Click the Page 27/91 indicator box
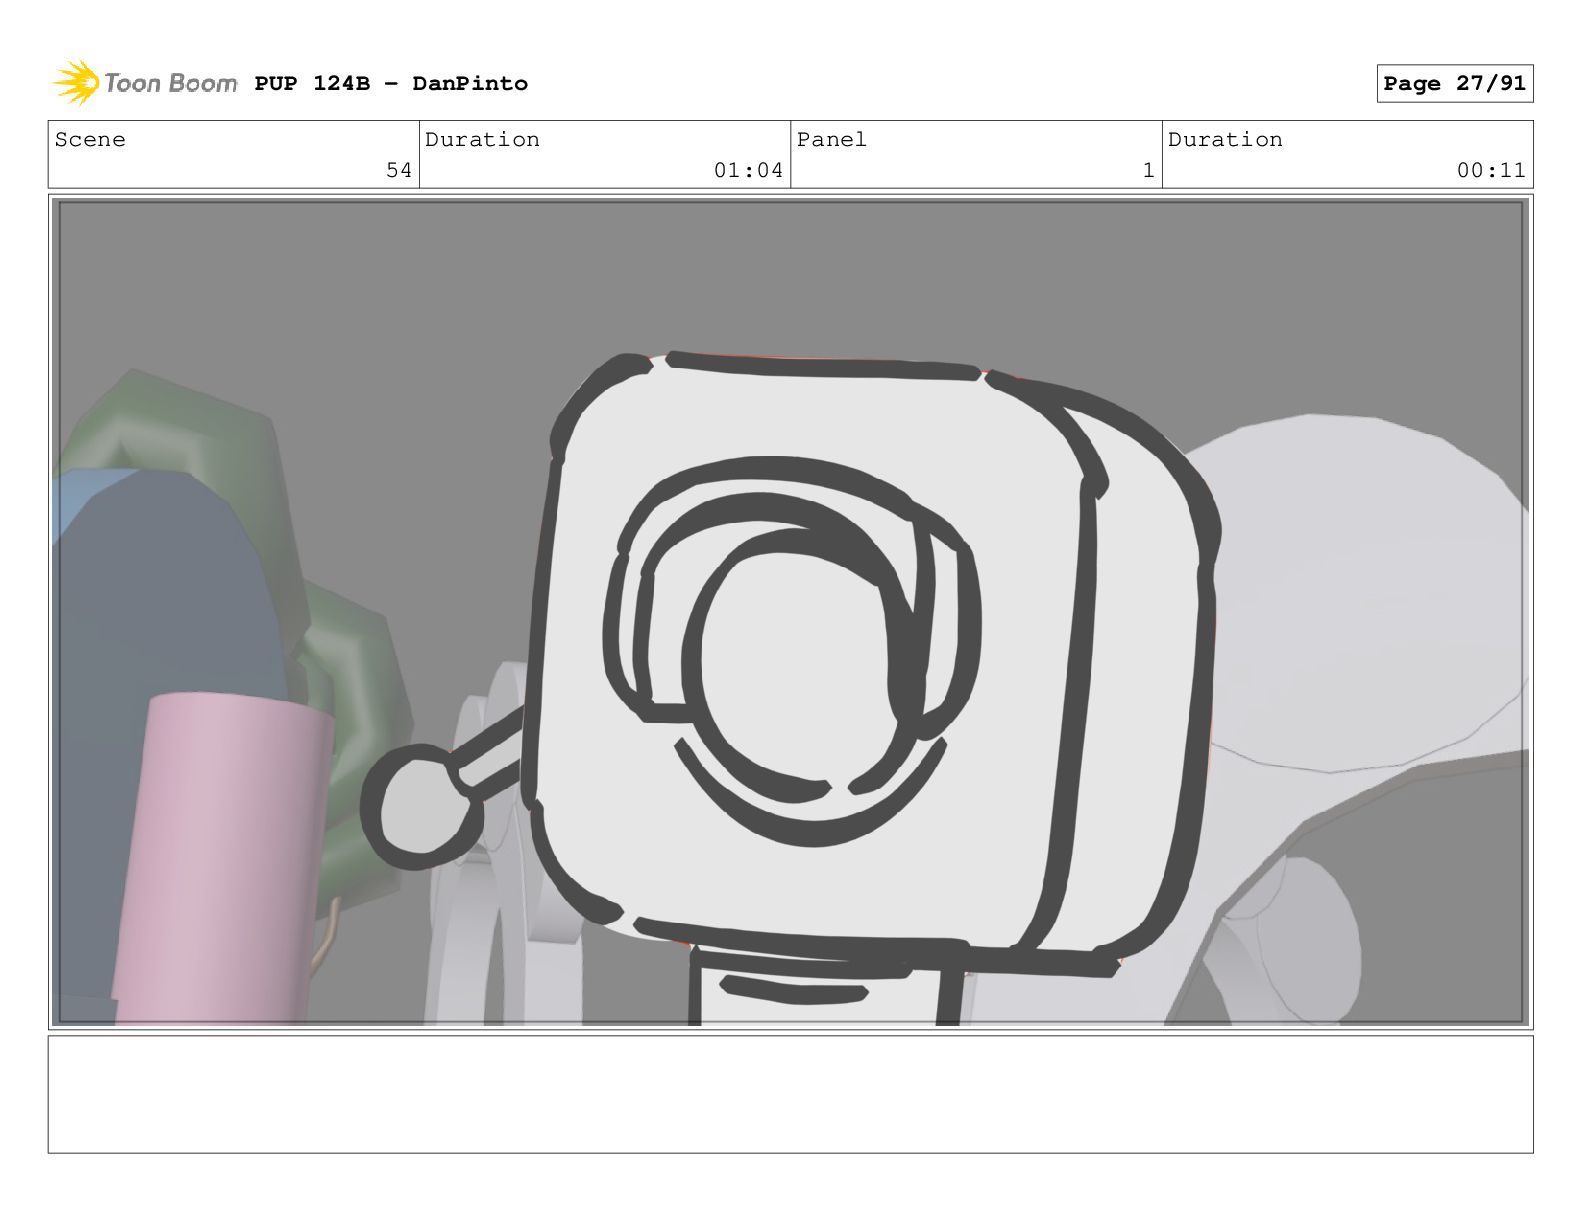This screenshot has width=1582, height=1225. click(1454, 83)
